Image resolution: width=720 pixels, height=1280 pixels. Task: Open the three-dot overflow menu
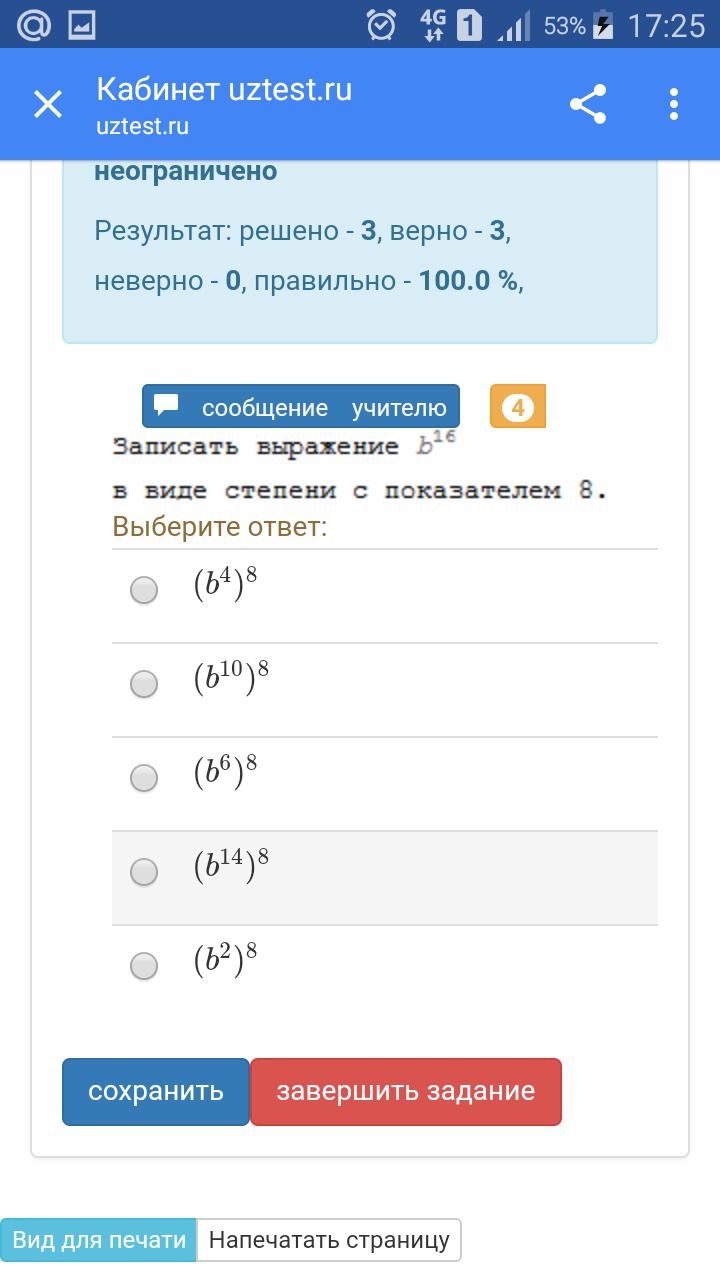[x=674, y=104]
